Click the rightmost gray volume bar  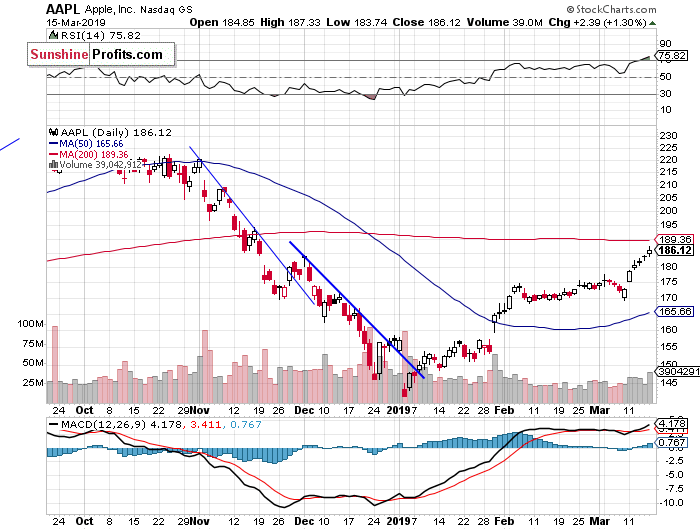[650, 388]
